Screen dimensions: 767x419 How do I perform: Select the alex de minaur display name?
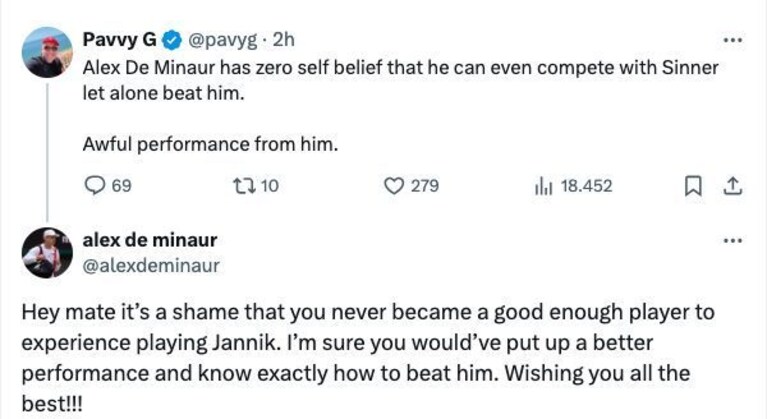click(x=150, y=240)
